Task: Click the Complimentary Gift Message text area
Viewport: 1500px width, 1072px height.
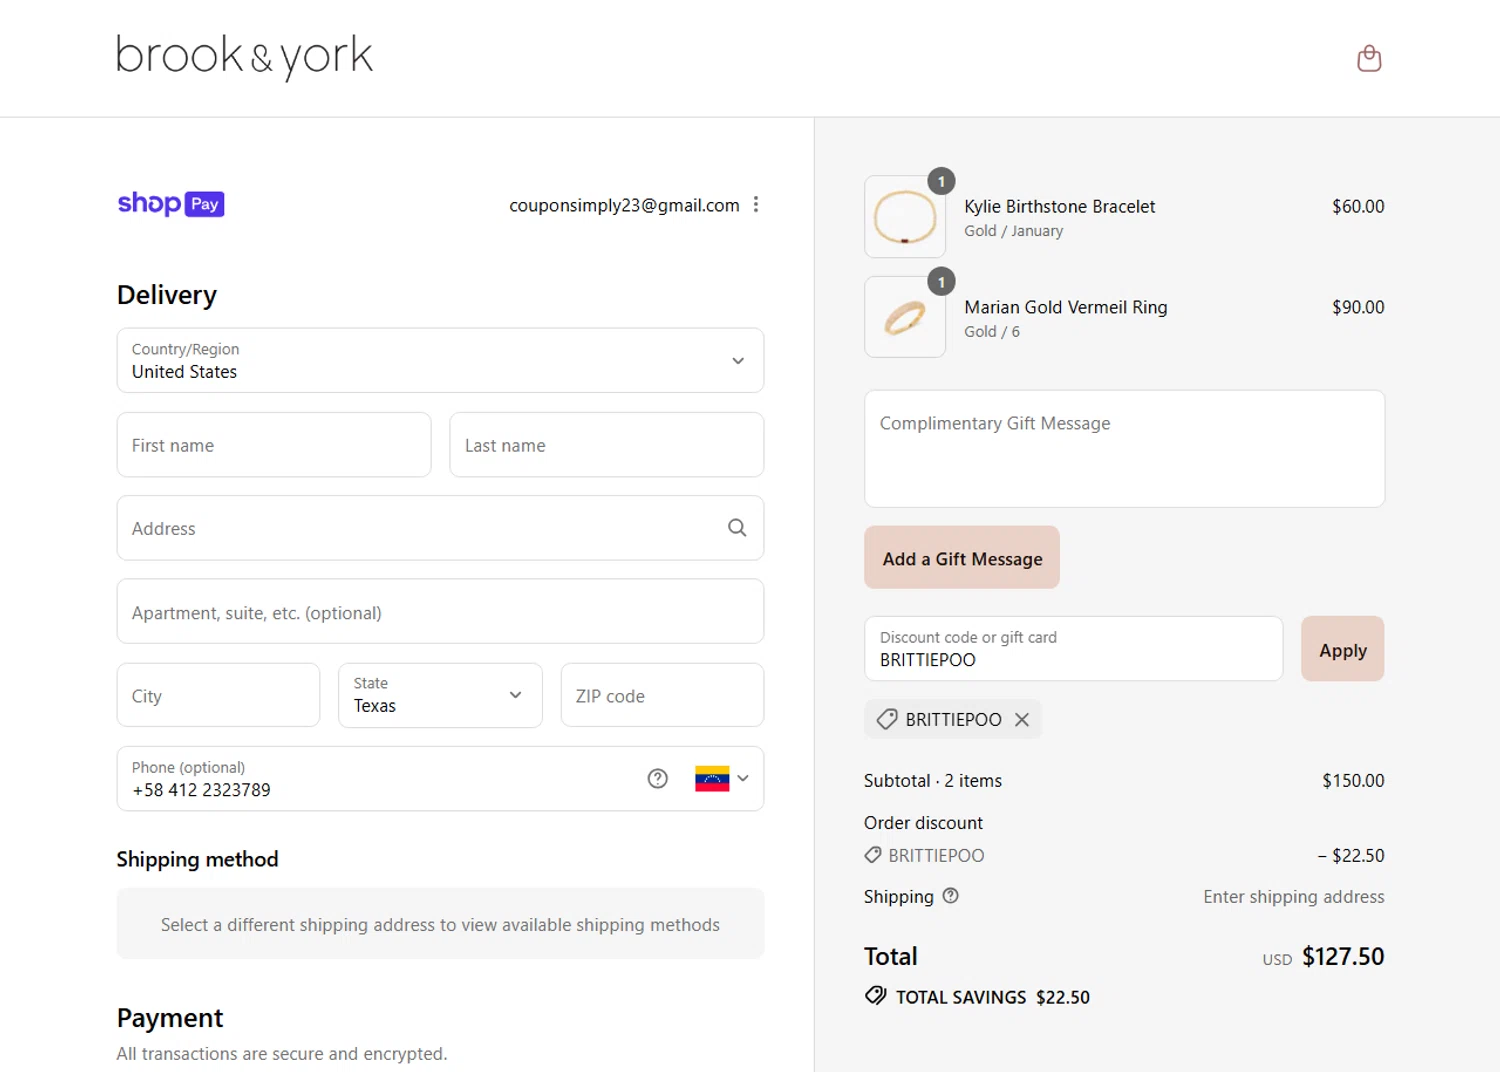Action: tap(1124, 449)
